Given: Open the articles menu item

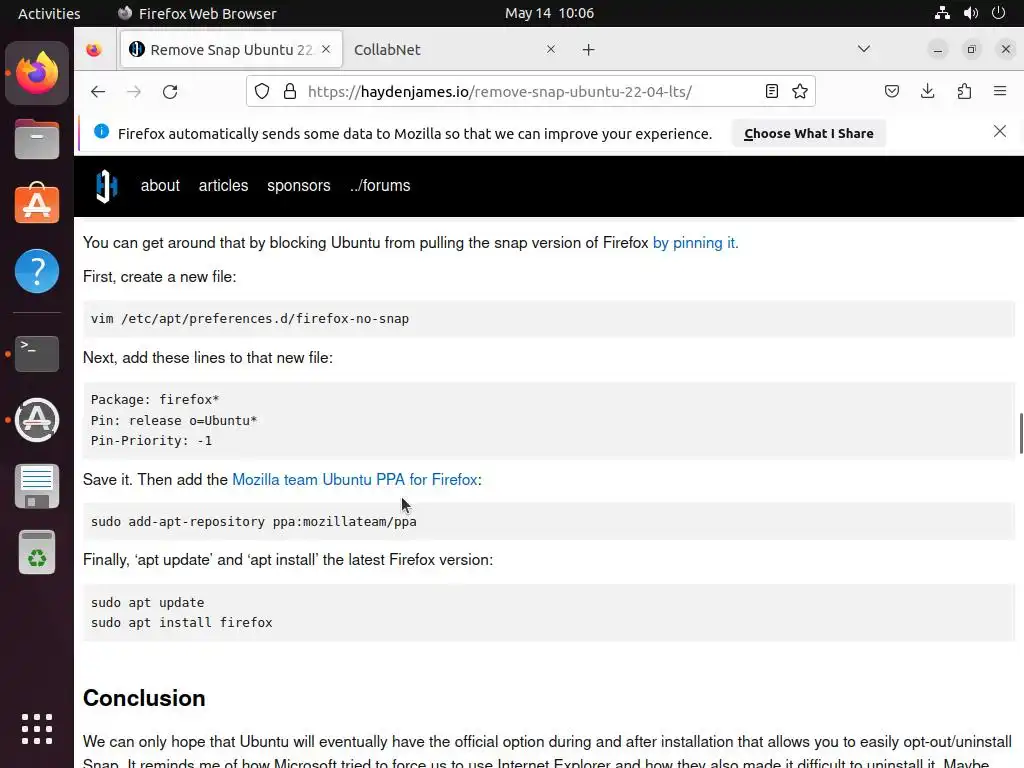Looking at the screenshot, I should click(223, 186).
